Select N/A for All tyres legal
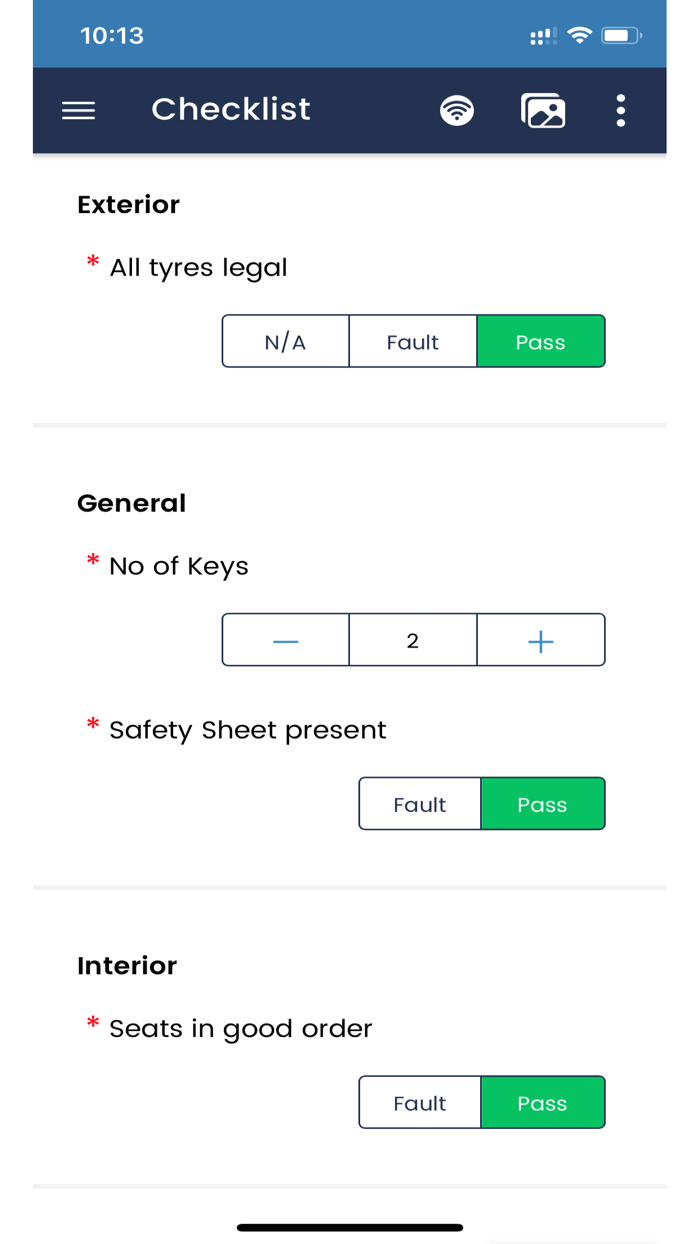700x1244 pixels. point(286,342)
